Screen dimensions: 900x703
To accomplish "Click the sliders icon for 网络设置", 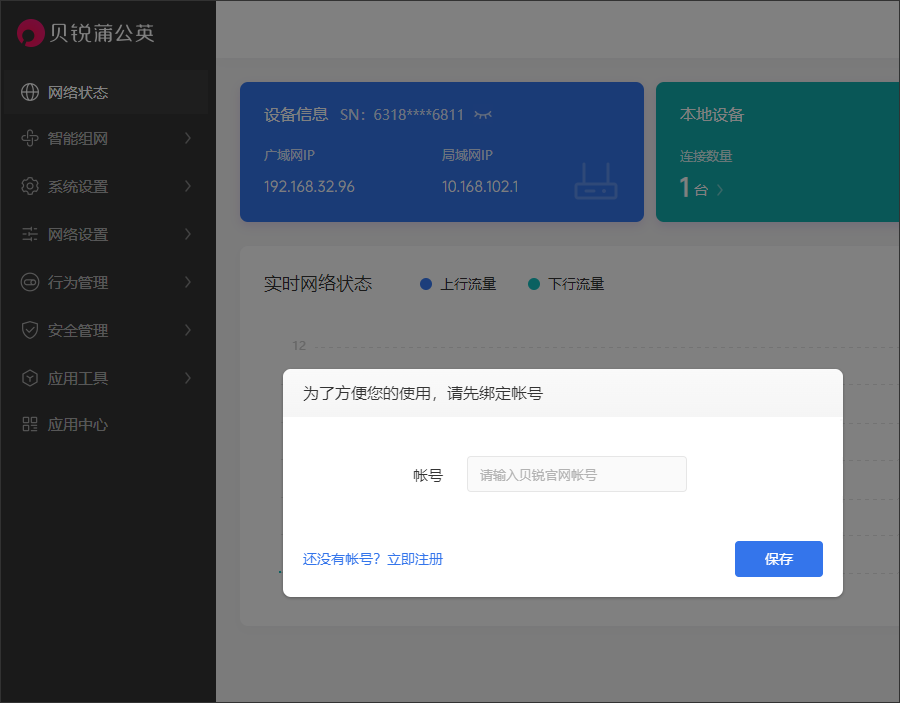I will 30,235.
